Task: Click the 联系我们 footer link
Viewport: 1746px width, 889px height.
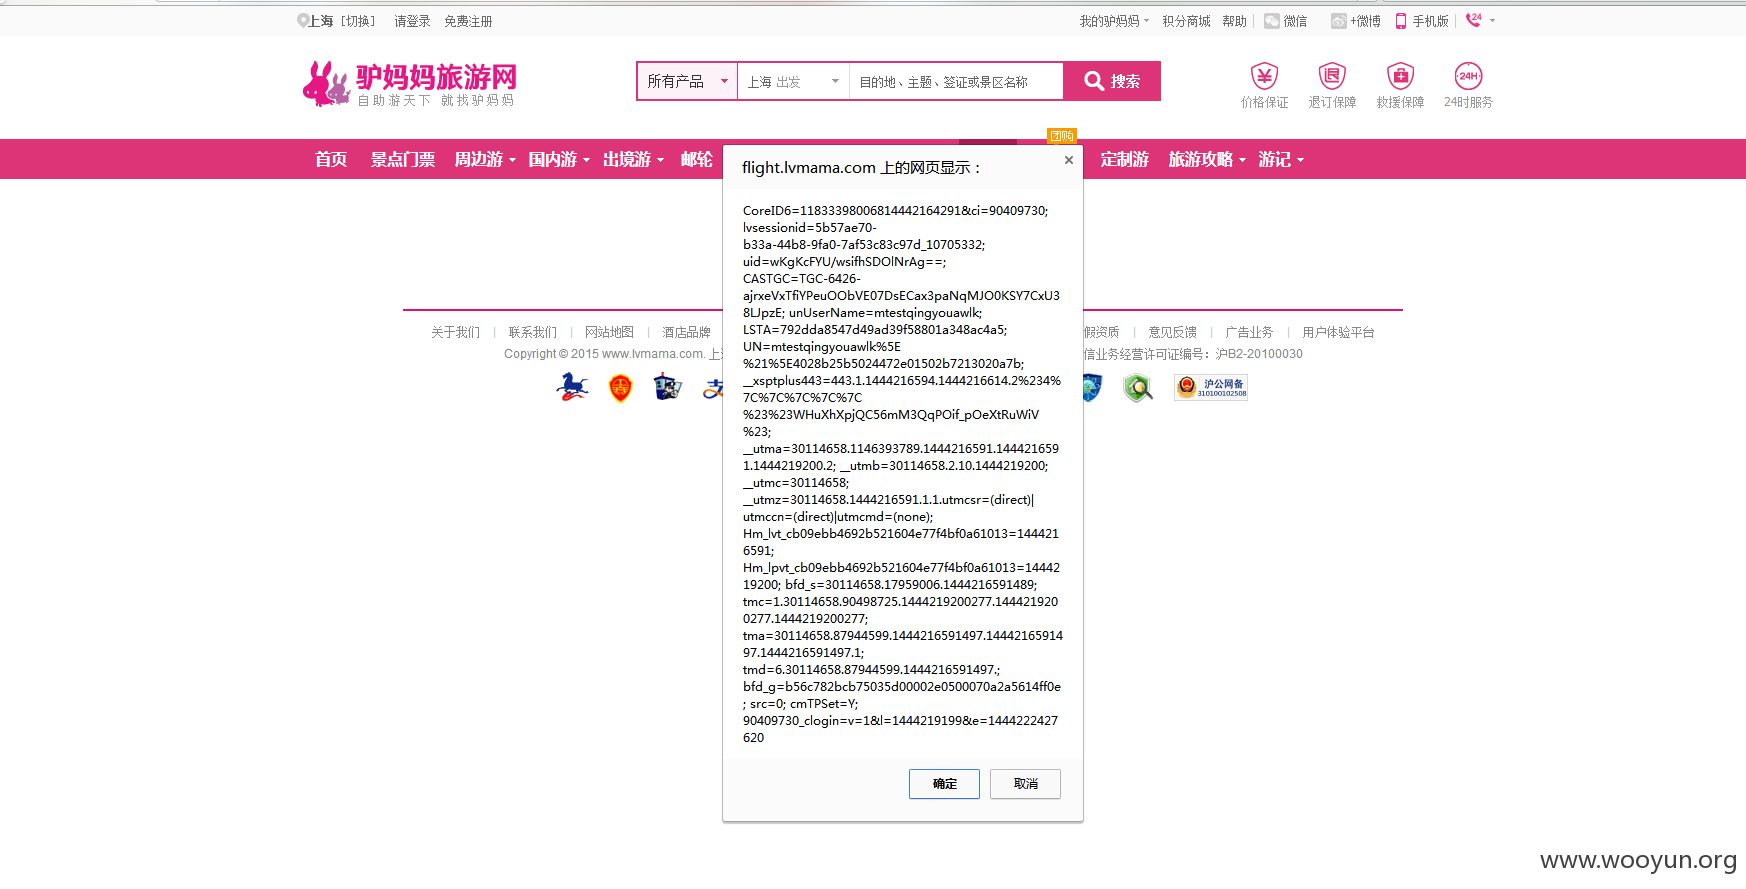Action: (532, 332)
